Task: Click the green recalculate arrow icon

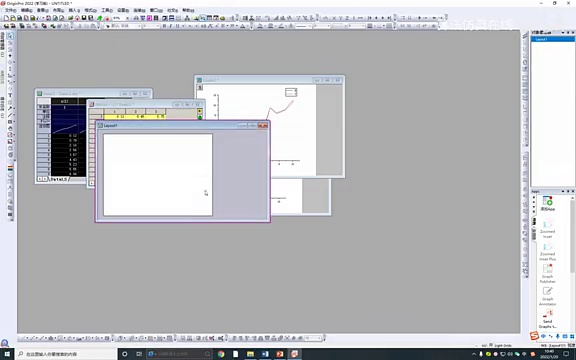Action: pyautogui.click(x=100, y=18)
